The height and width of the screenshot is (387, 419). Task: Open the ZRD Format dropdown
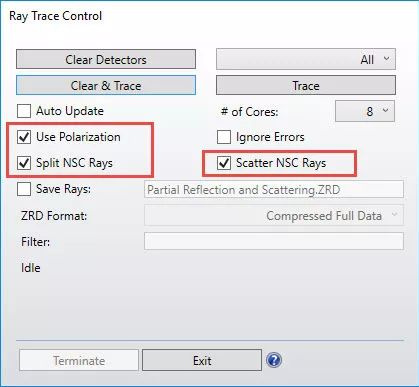(x=274, y=216)
